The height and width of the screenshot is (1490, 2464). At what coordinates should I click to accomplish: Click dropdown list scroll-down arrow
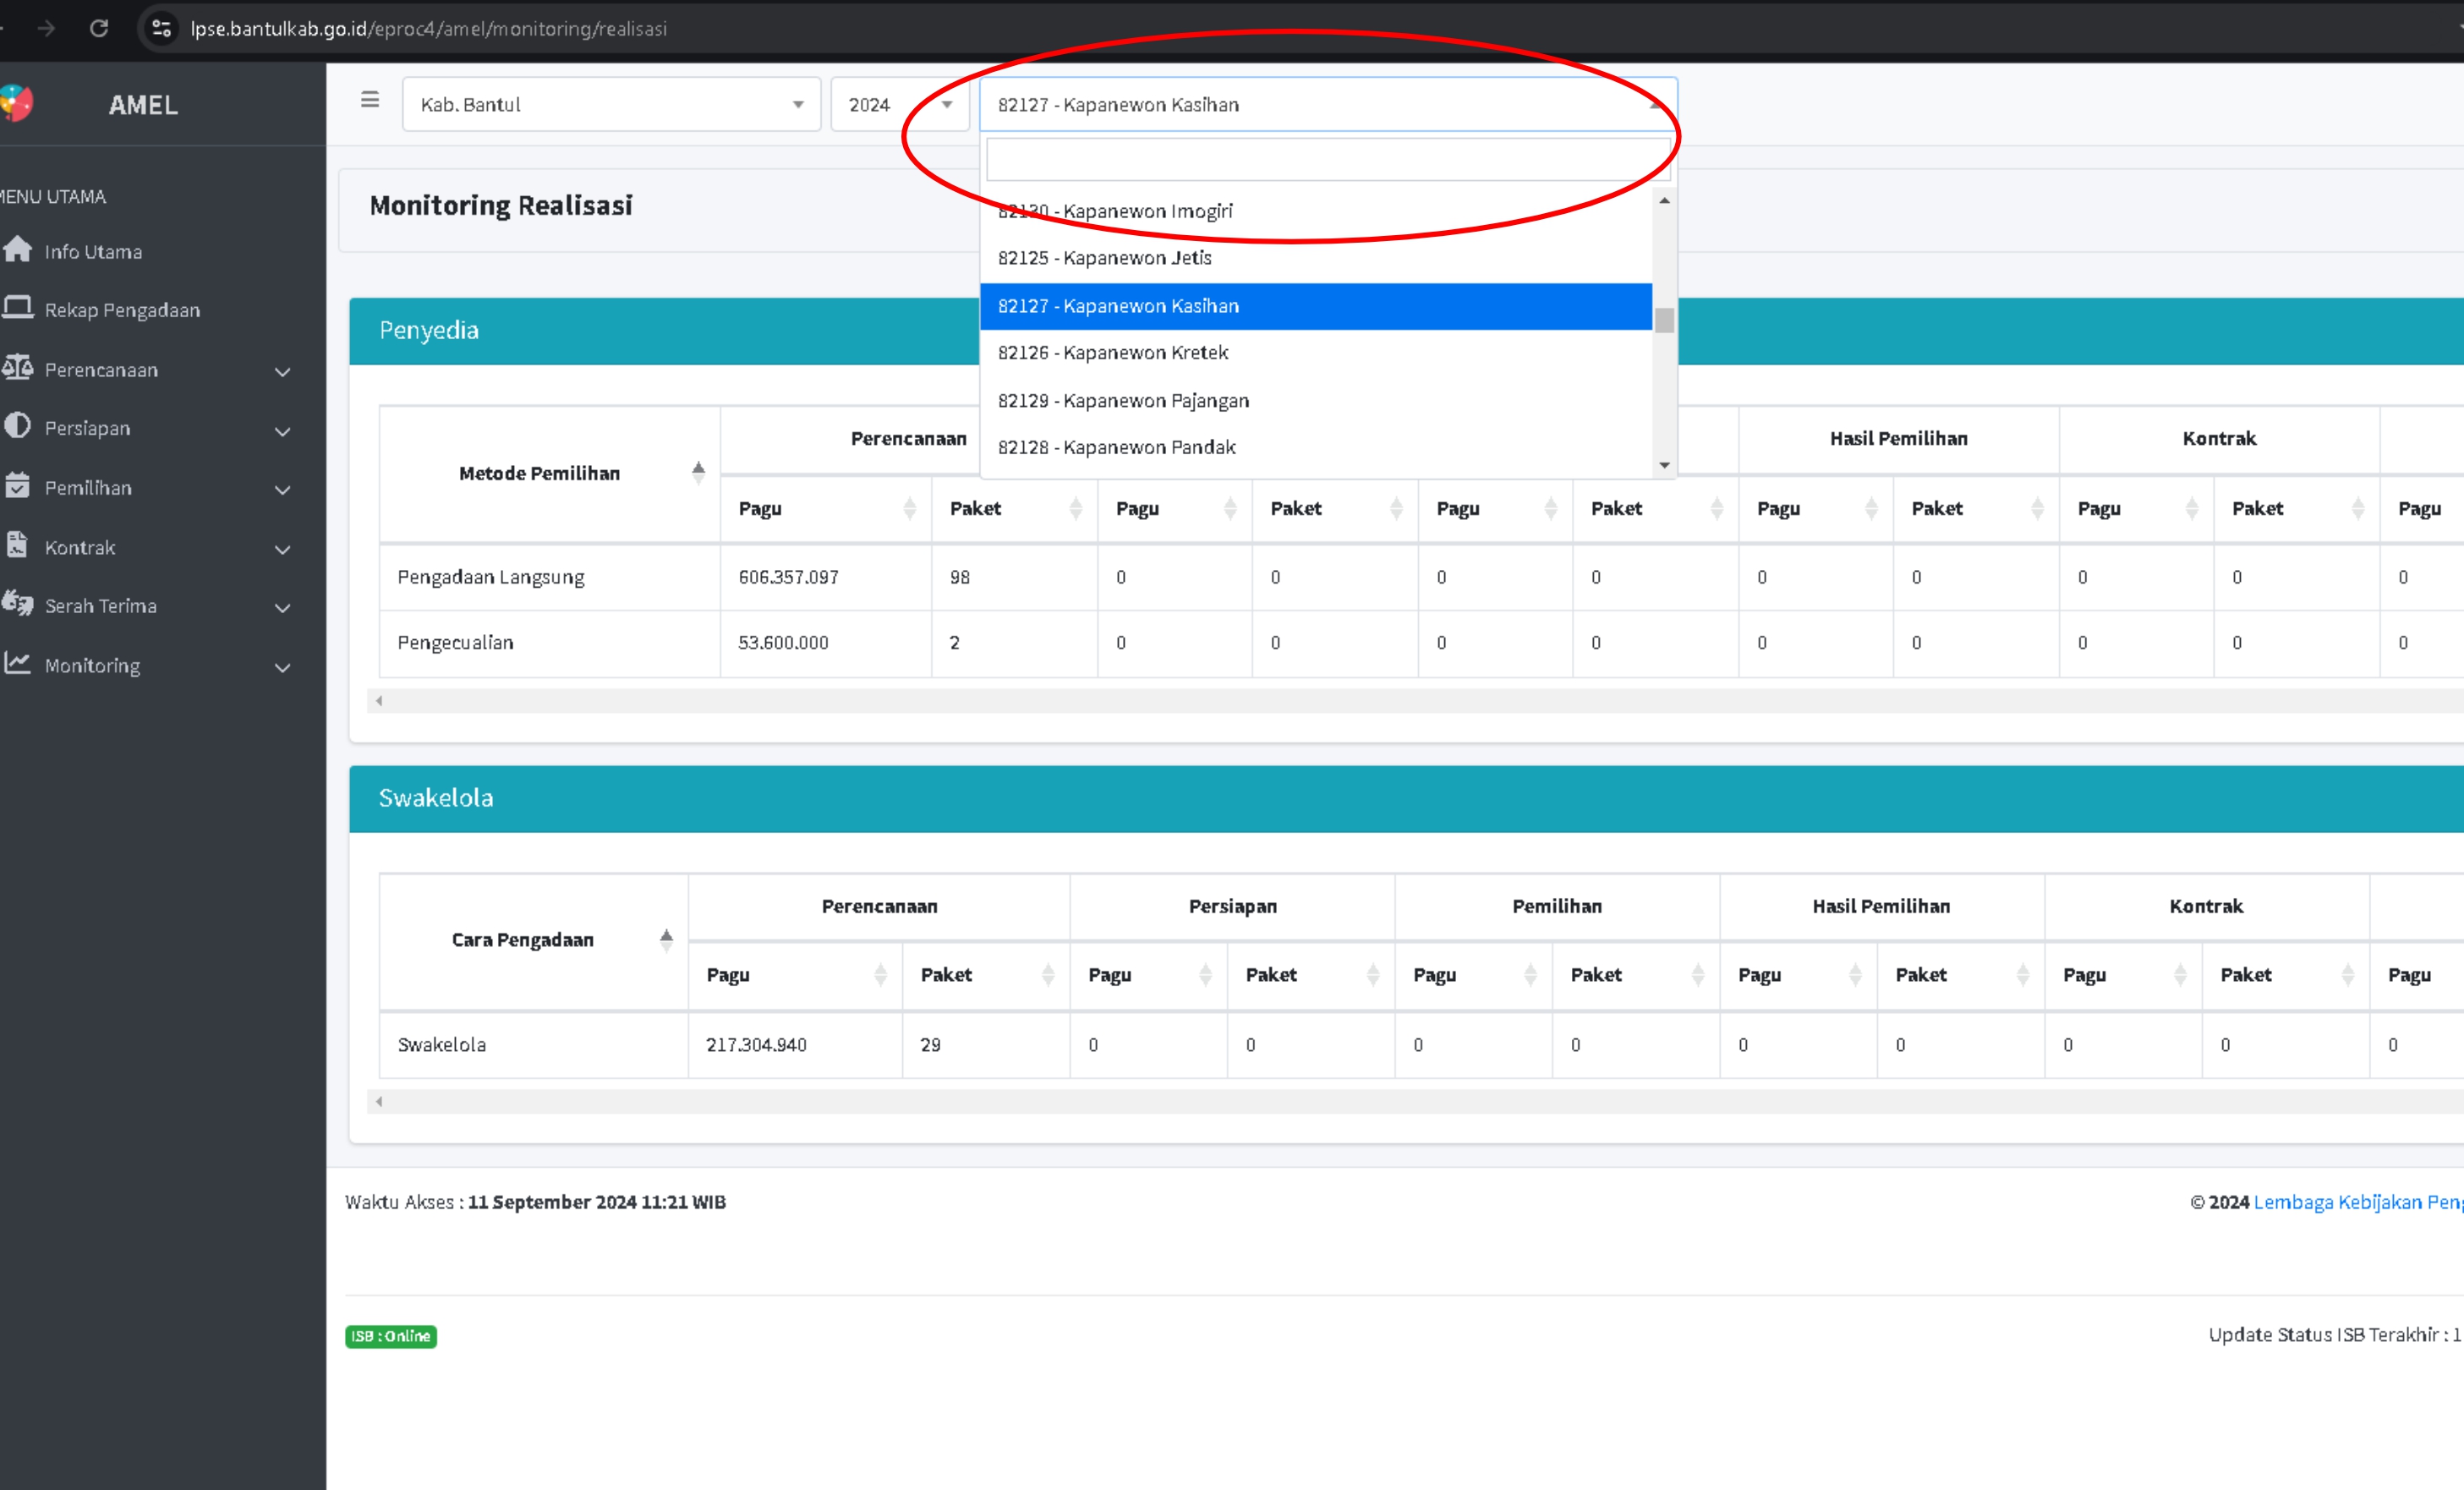1664,465
